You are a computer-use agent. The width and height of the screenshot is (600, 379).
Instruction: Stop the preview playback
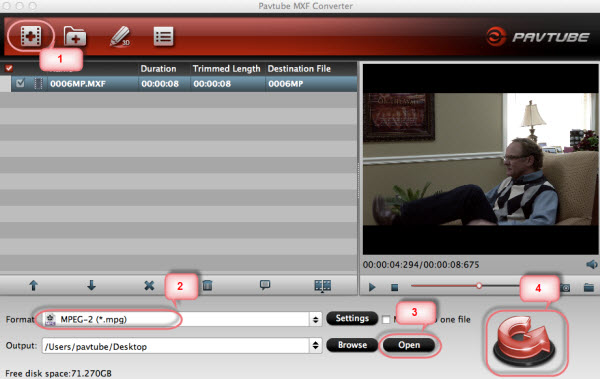395,287
